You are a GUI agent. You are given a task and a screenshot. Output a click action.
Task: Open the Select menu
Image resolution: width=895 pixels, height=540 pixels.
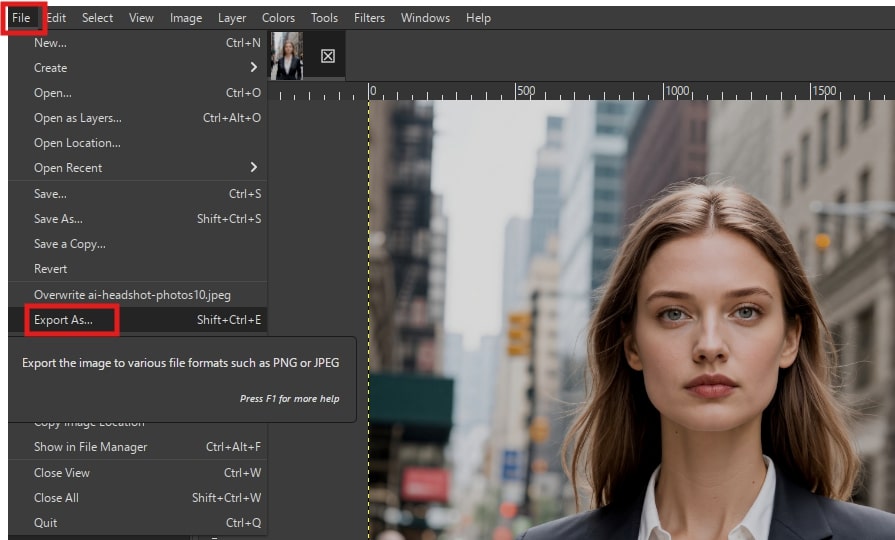pyautogui.click(x=97, y=18)
